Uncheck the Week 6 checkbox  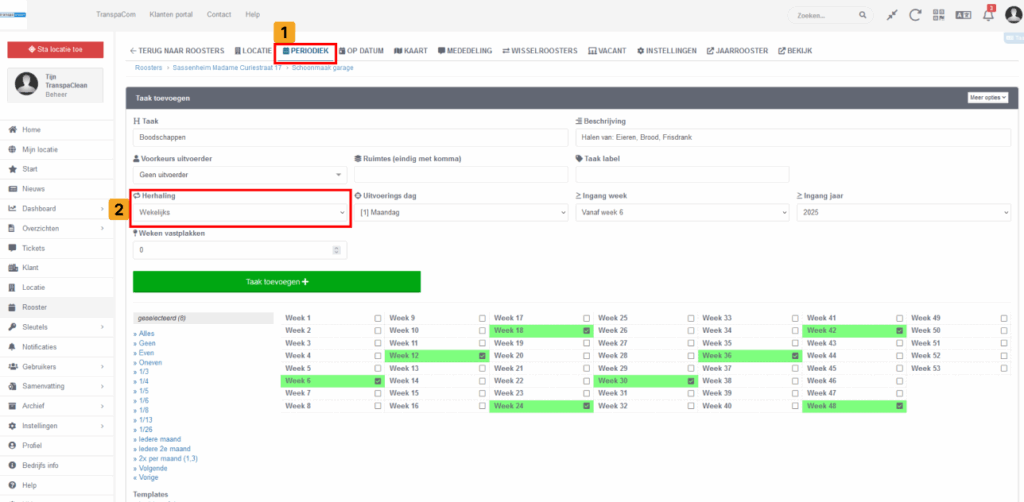(x=378, y=381)
